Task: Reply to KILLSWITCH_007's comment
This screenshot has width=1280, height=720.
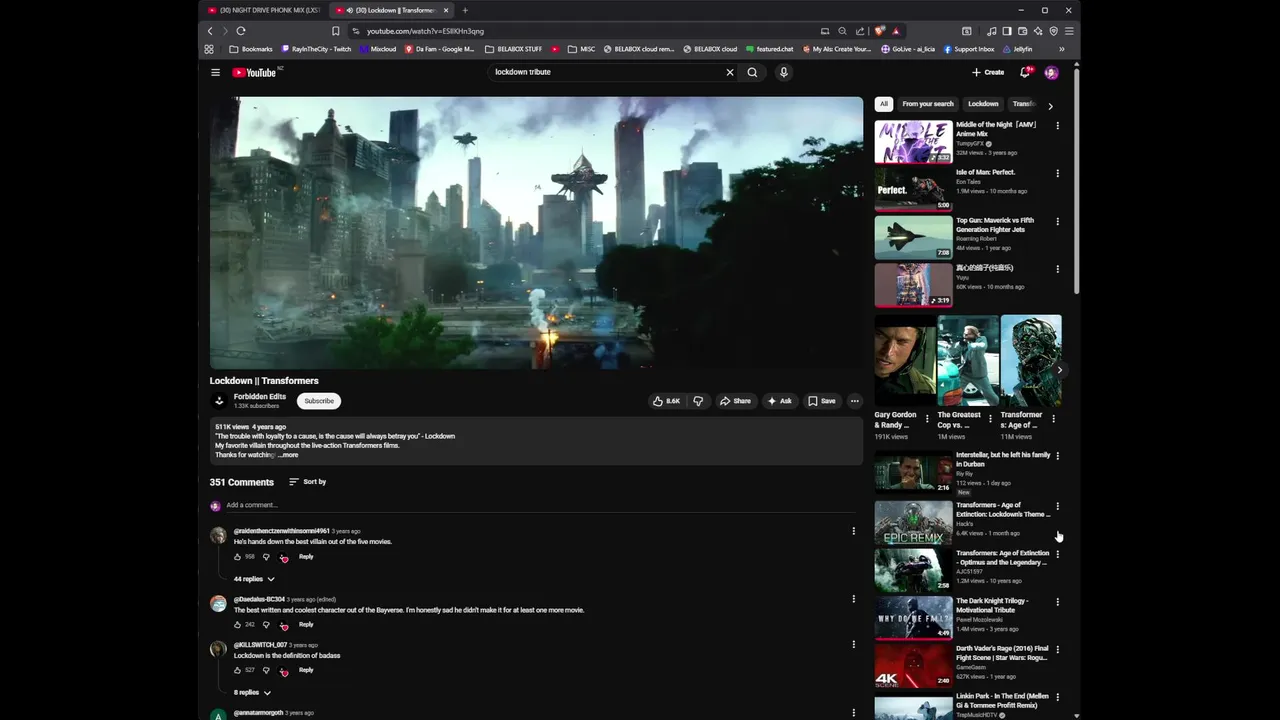Action: point(306,670)
